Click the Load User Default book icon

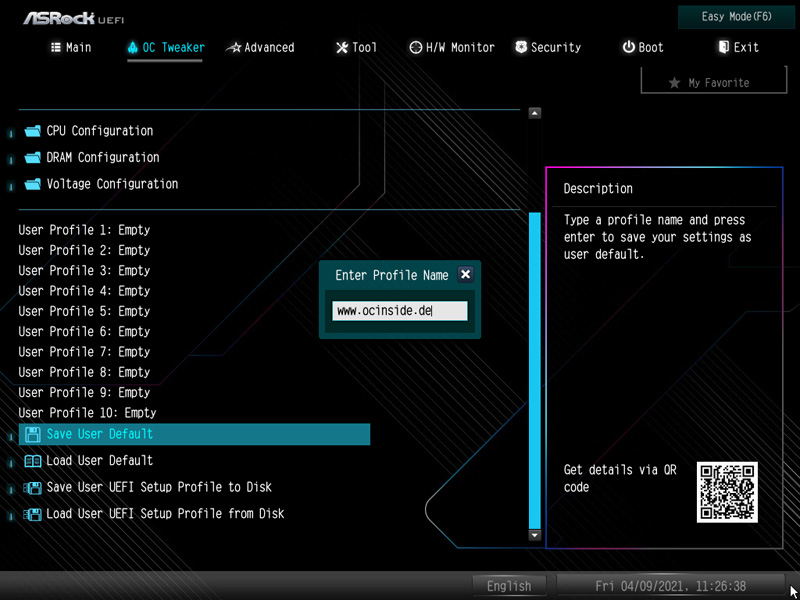[x=33, y=461]
